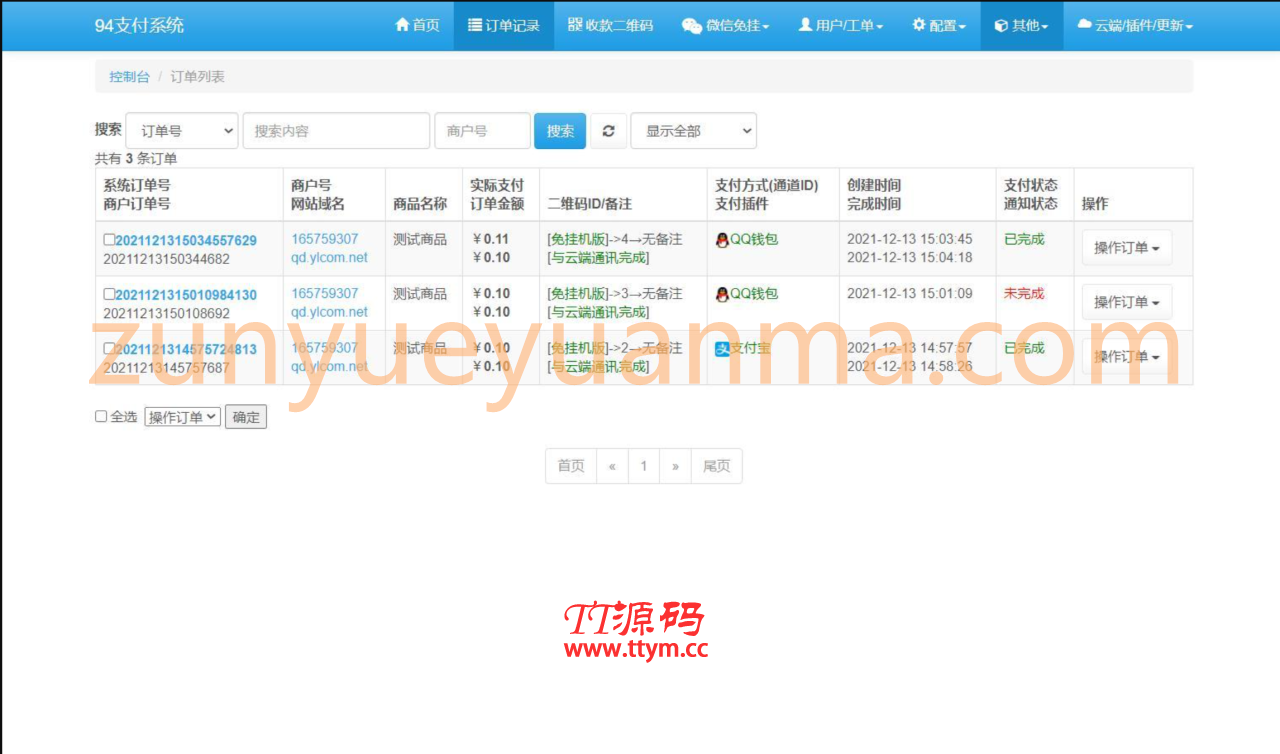Open order link 2021121314575724813
Viewport: 1280px width, 754px height.
pos(186,349)
